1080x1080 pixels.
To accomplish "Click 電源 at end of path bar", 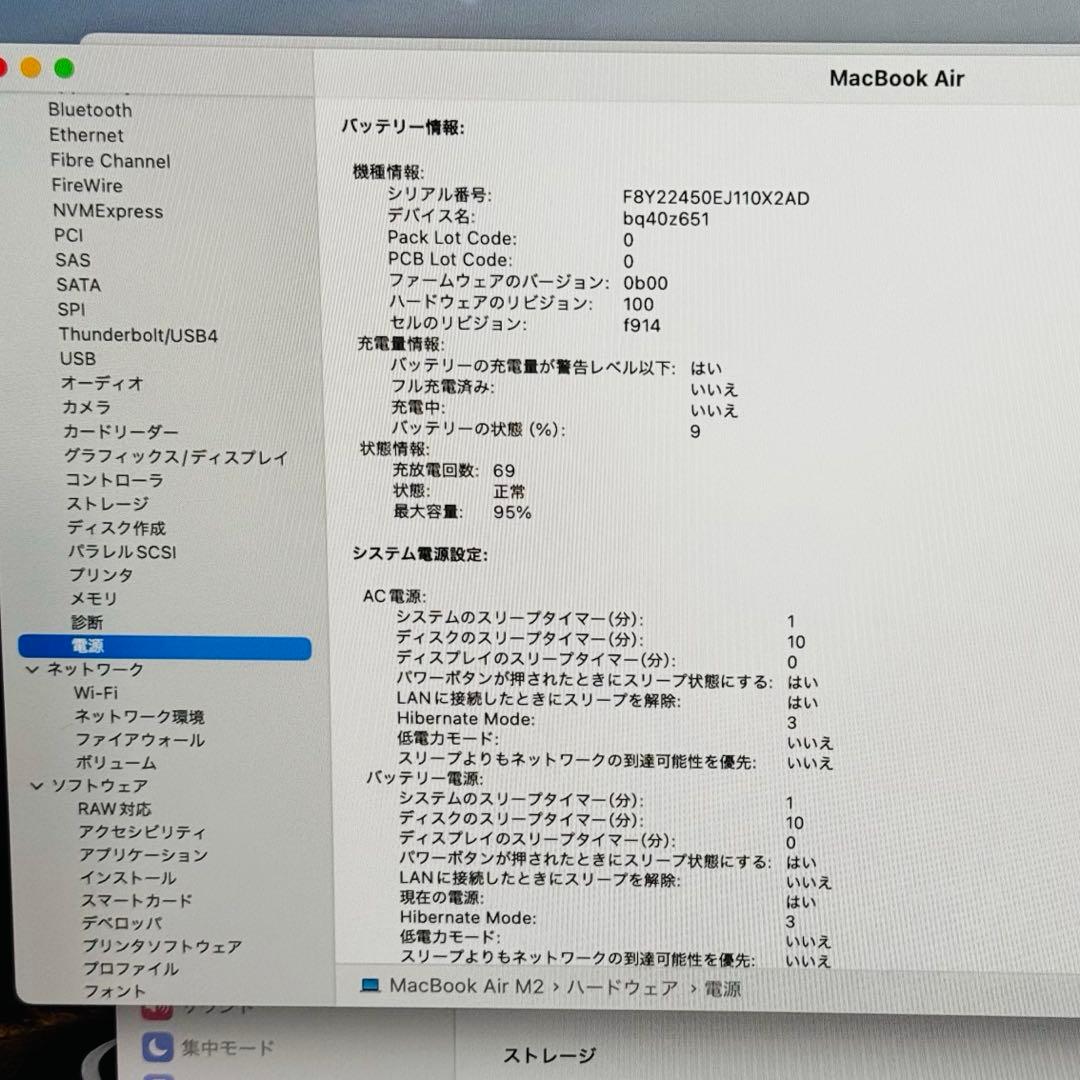I will tap(722, 989).
